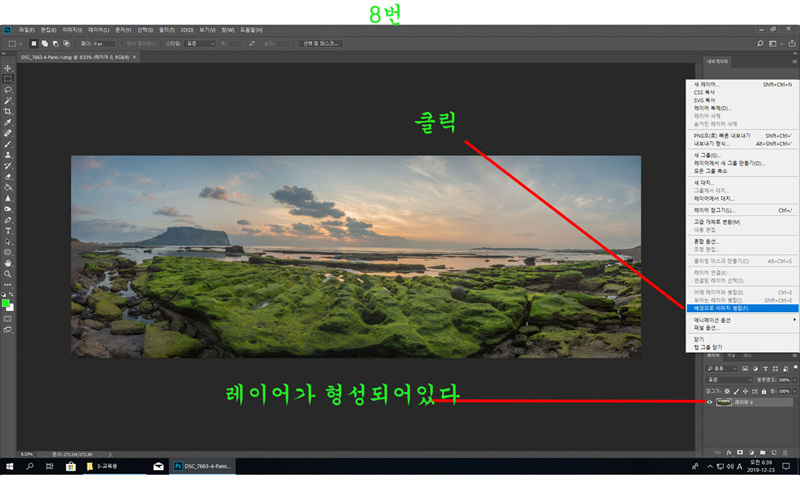800x500 pixels.
Task: Select the Pen tool
Action: tap(8, 220)
